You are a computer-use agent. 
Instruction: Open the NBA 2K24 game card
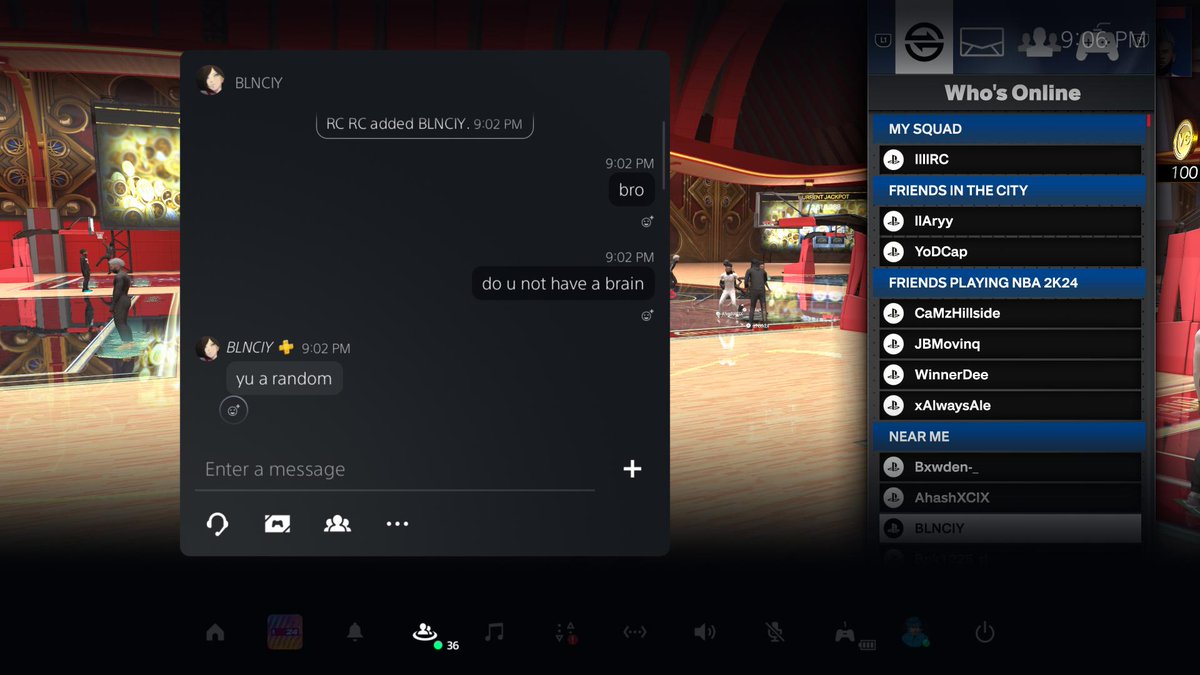pos(284,631)
